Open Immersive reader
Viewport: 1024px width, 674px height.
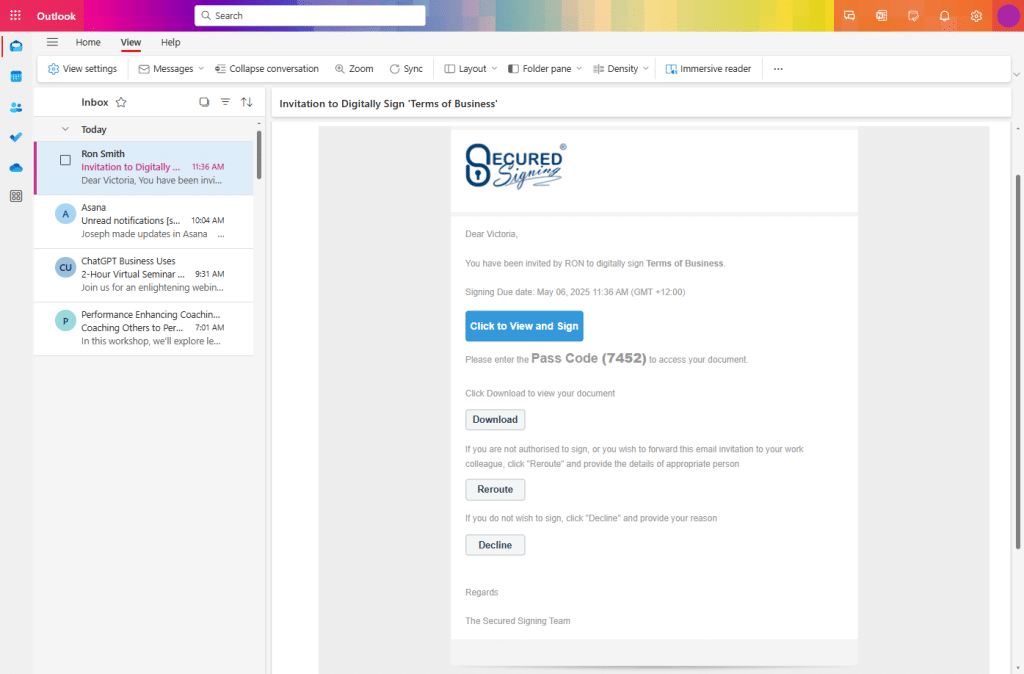click(x=709, y=69)
